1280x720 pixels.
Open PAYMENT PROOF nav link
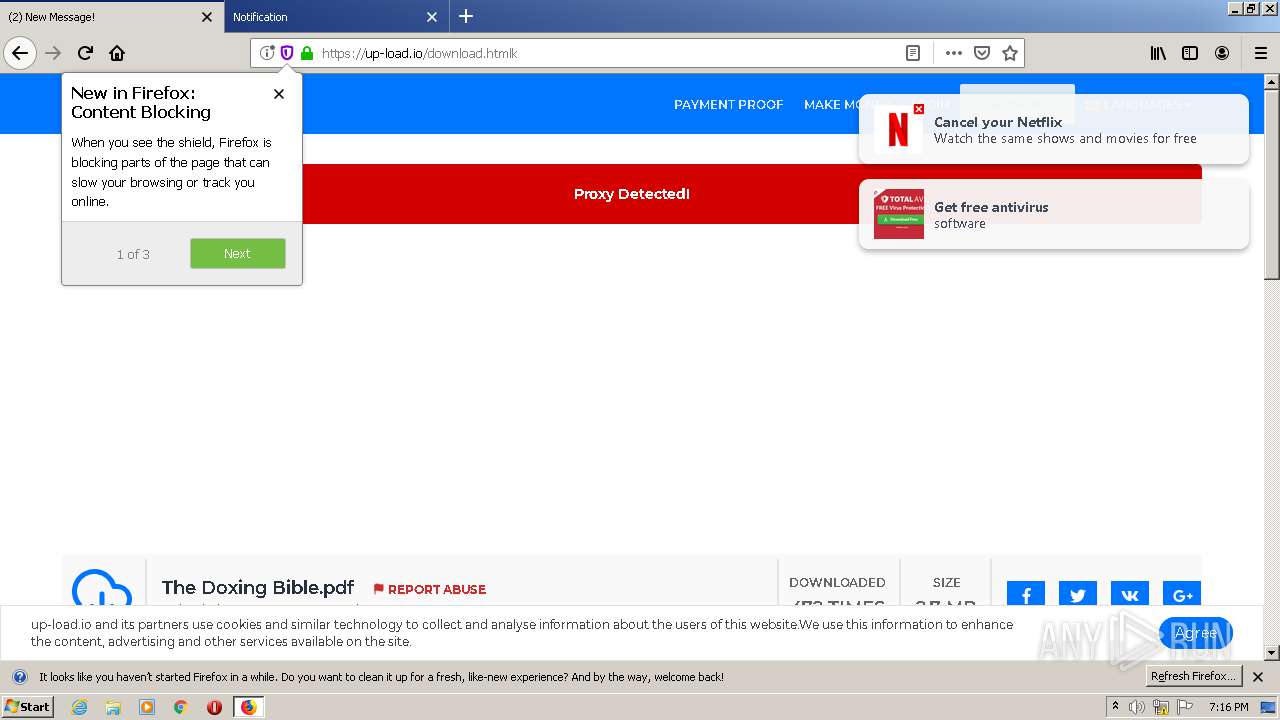tap(728, 105)
